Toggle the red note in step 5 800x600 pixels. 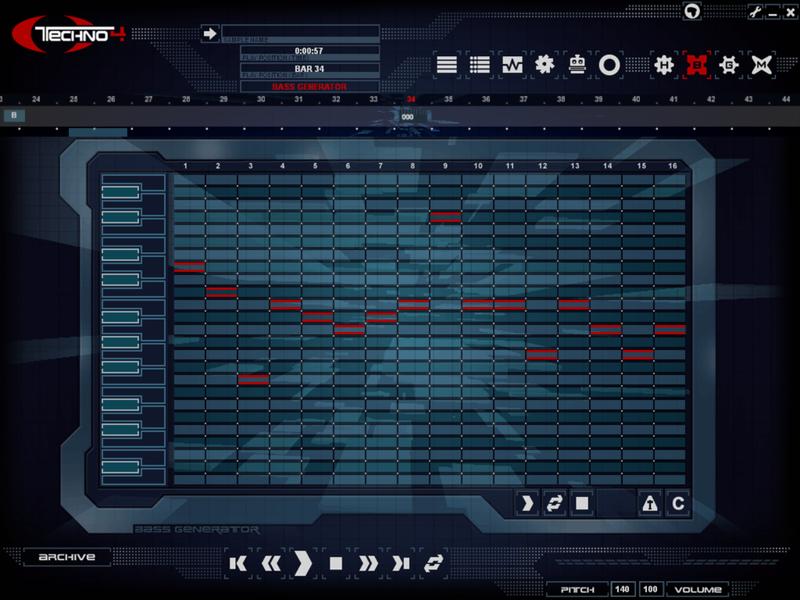pyautogui.click(x=317, y=317)
